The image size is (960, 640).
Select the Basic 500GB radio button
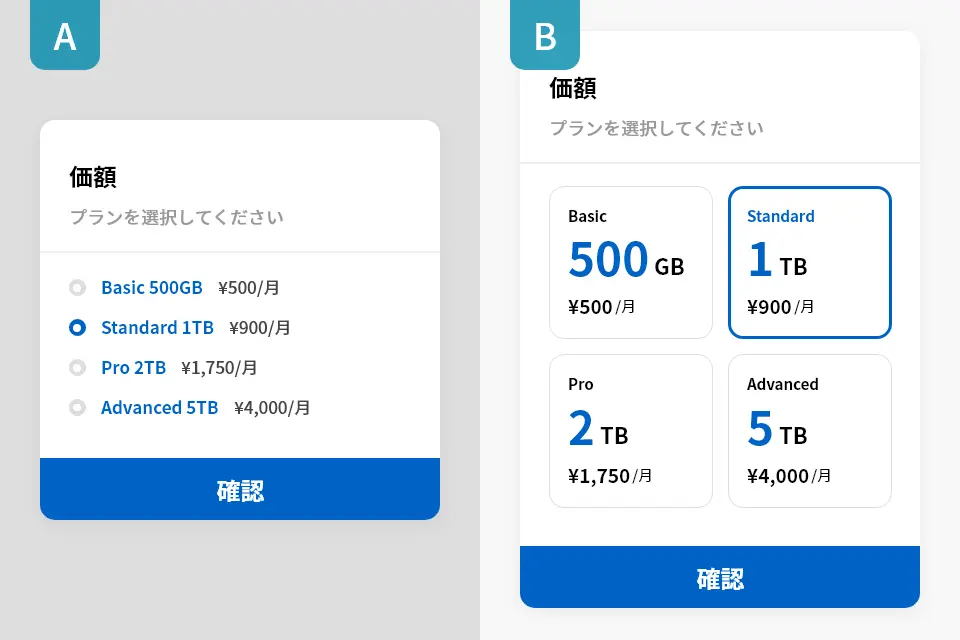pos(77,288)
